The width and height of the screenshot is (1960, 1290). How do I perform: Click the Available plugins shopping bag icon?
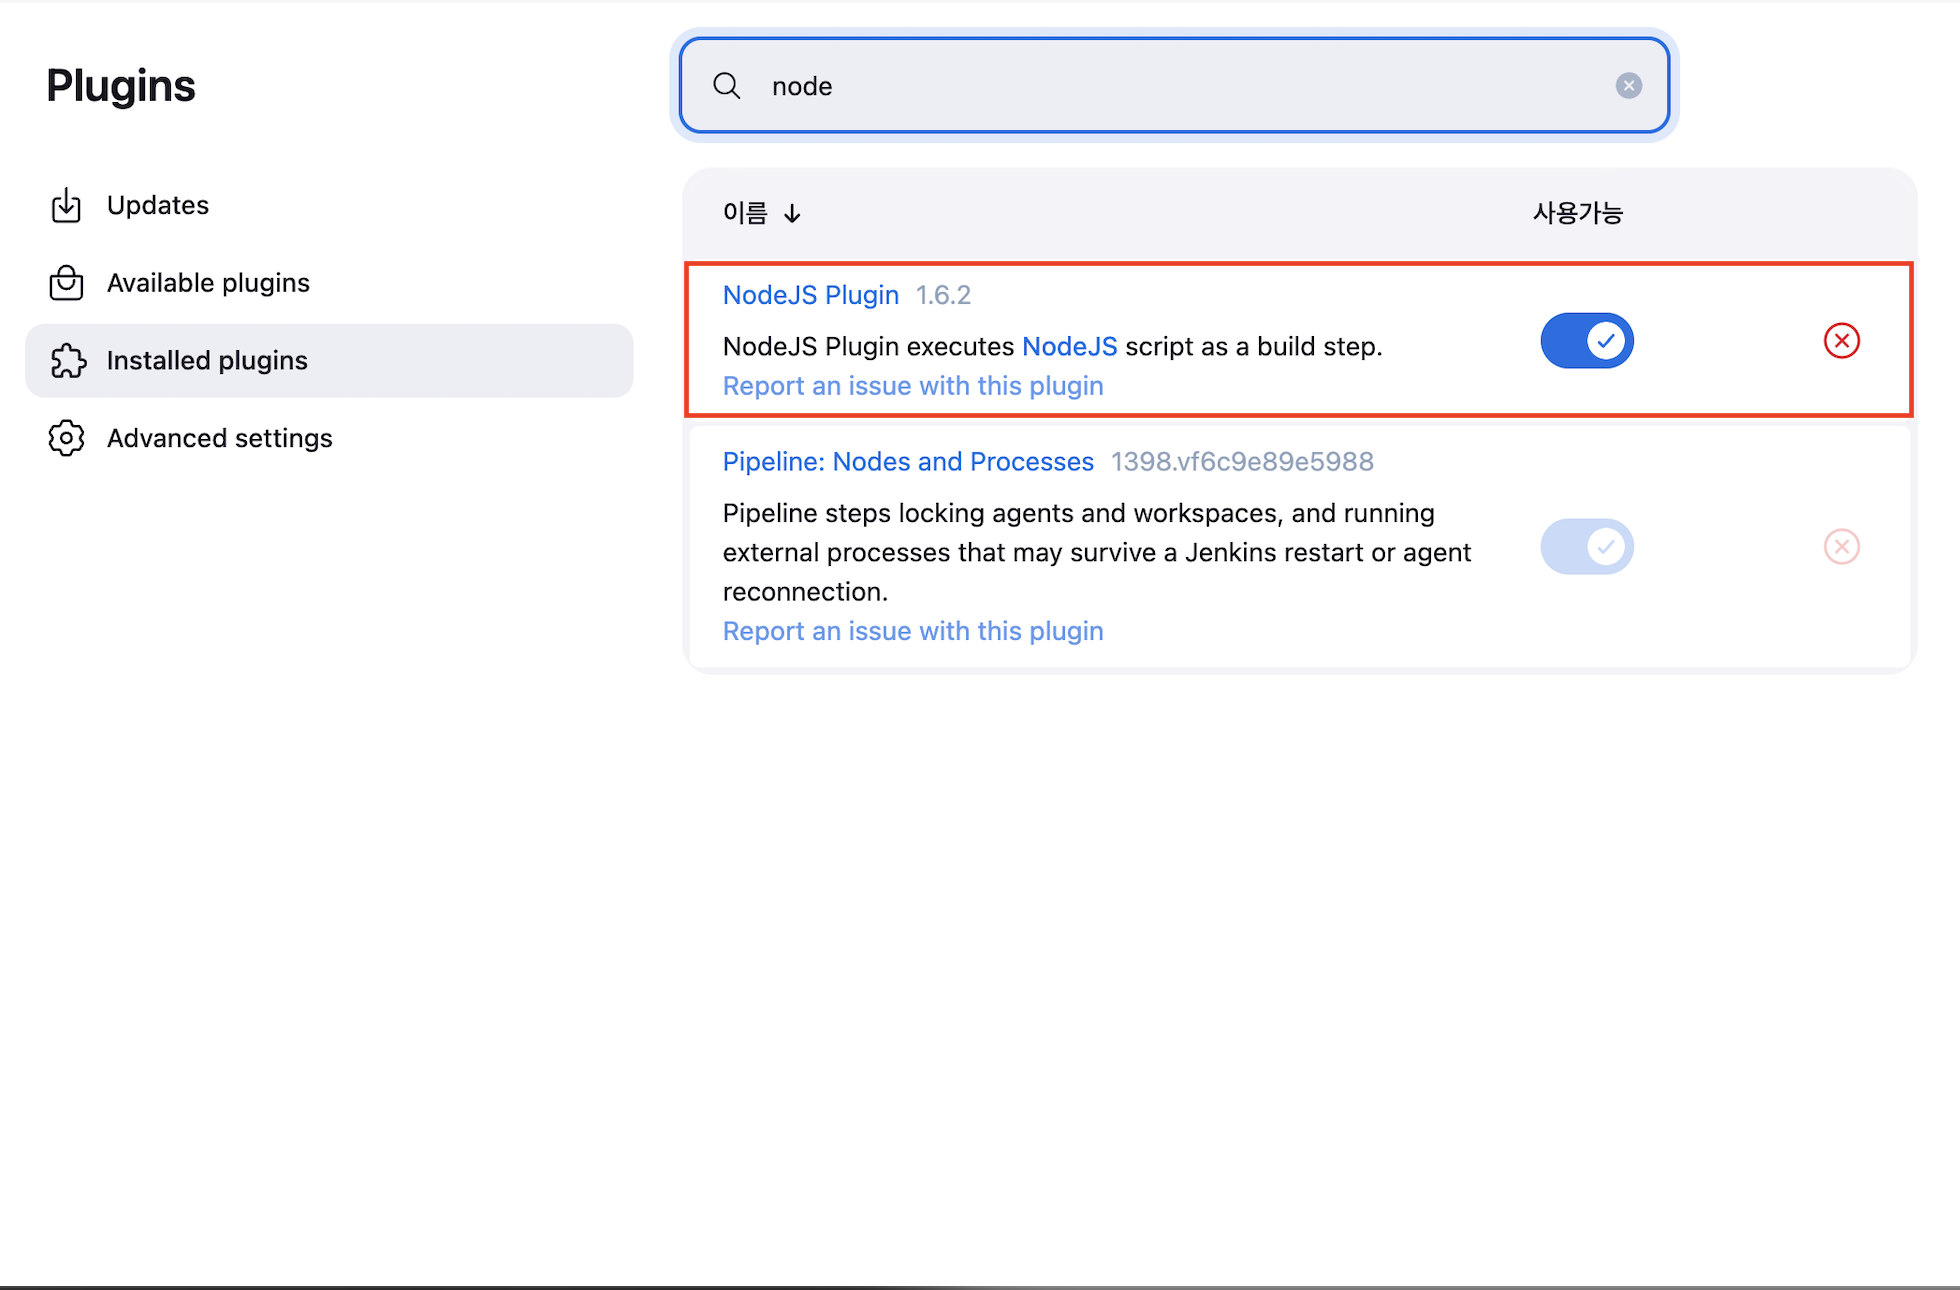[66, 283]
